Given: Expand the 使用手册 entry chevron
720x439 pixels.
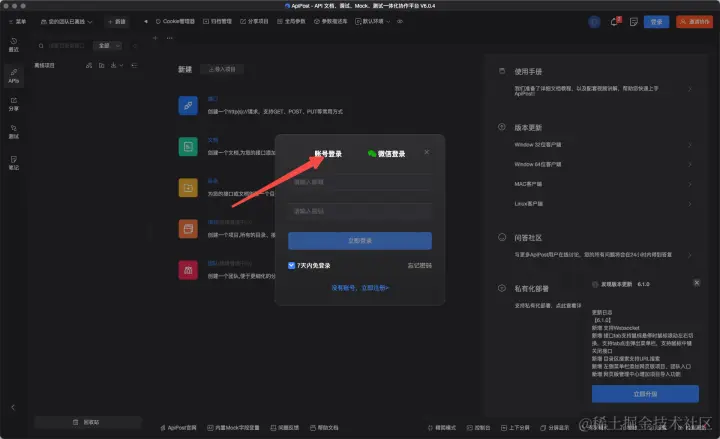Looking at the screenshot, I should click(690, 89).
